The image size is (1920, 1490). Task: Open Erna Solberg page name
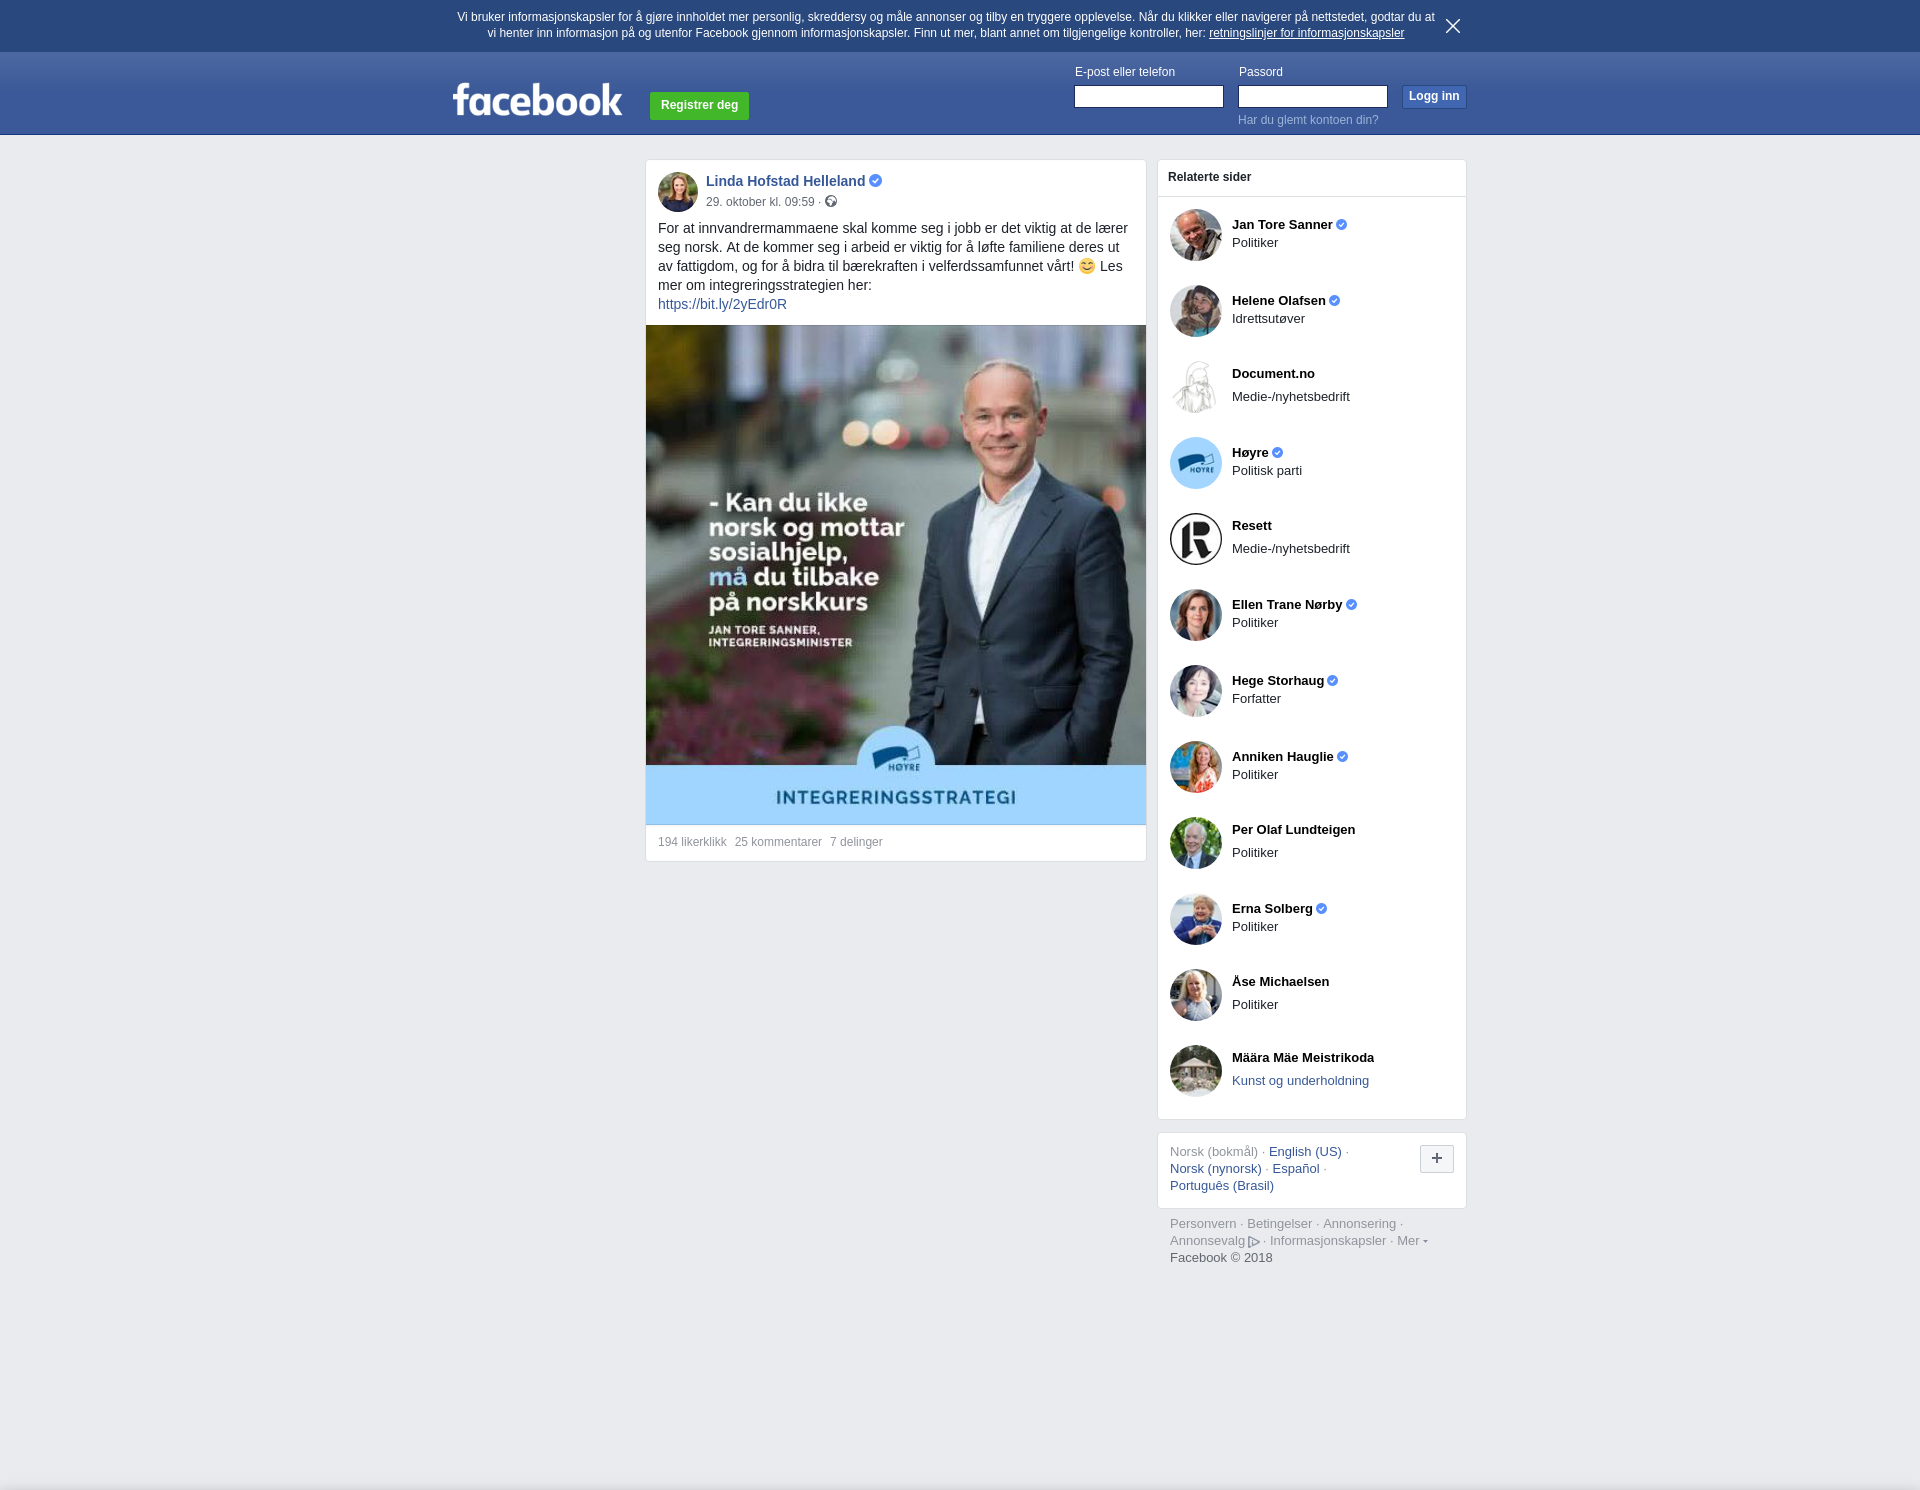point(1272,909)
